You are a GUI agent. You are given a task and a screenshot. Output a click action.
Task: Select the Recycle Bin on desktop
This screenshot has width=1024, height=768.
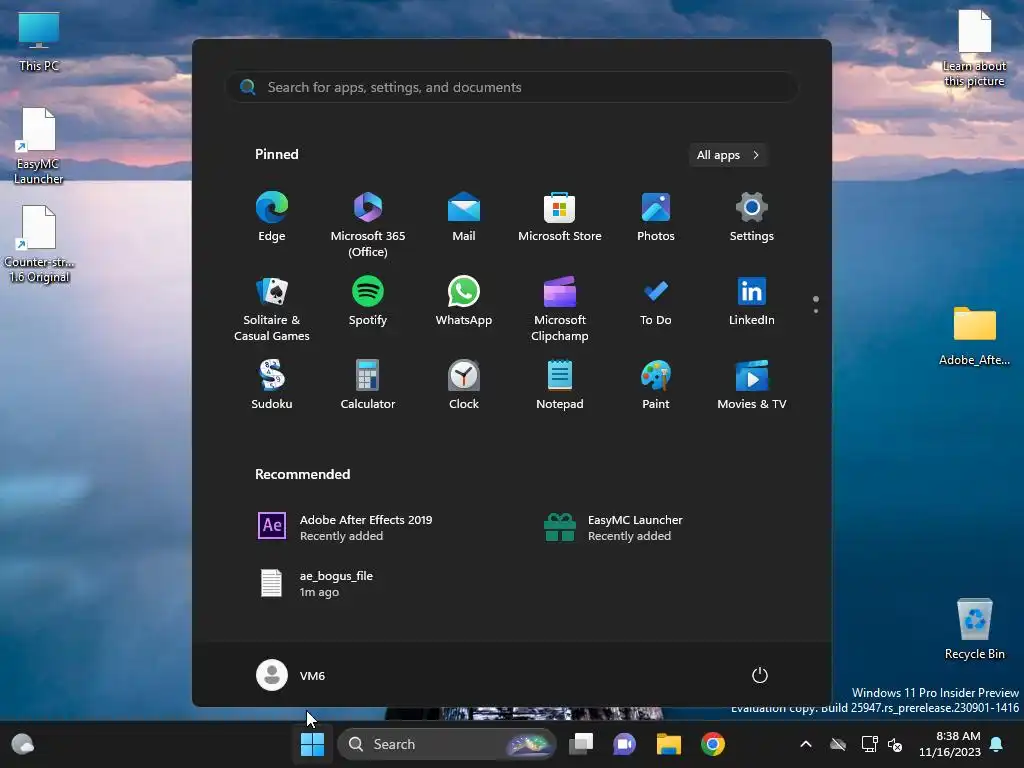click(974, 629)
